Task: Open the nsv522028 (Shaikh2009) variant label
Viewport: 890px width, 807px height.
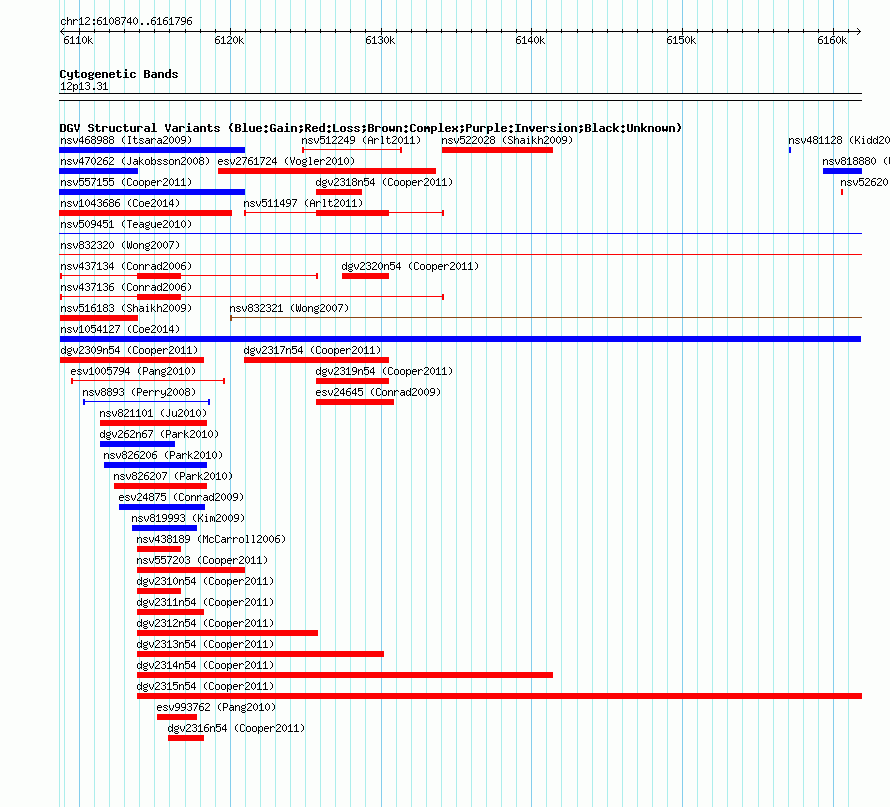Action: [x=507, y=140]
